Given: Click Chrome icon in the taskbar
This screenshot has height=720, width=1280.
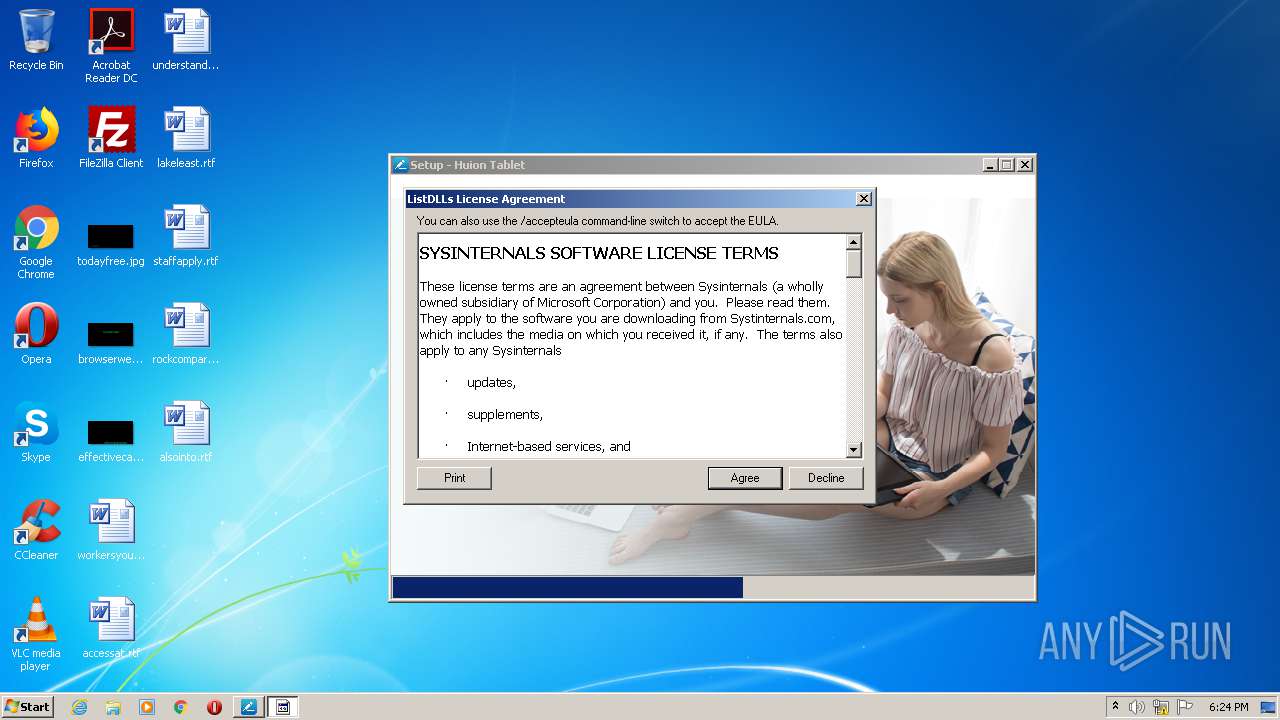Looking at the screenshot, I should [181, 707].
